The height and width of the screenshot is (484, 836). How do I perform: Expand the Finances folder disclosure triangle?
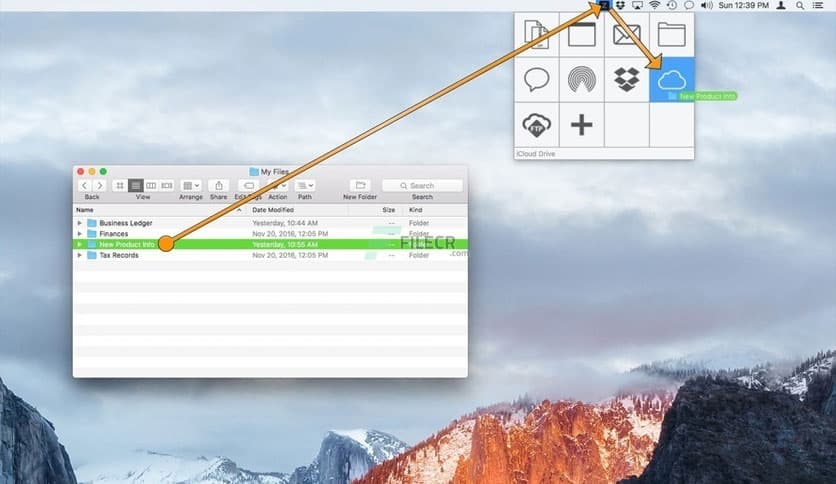tap(79, 233)
